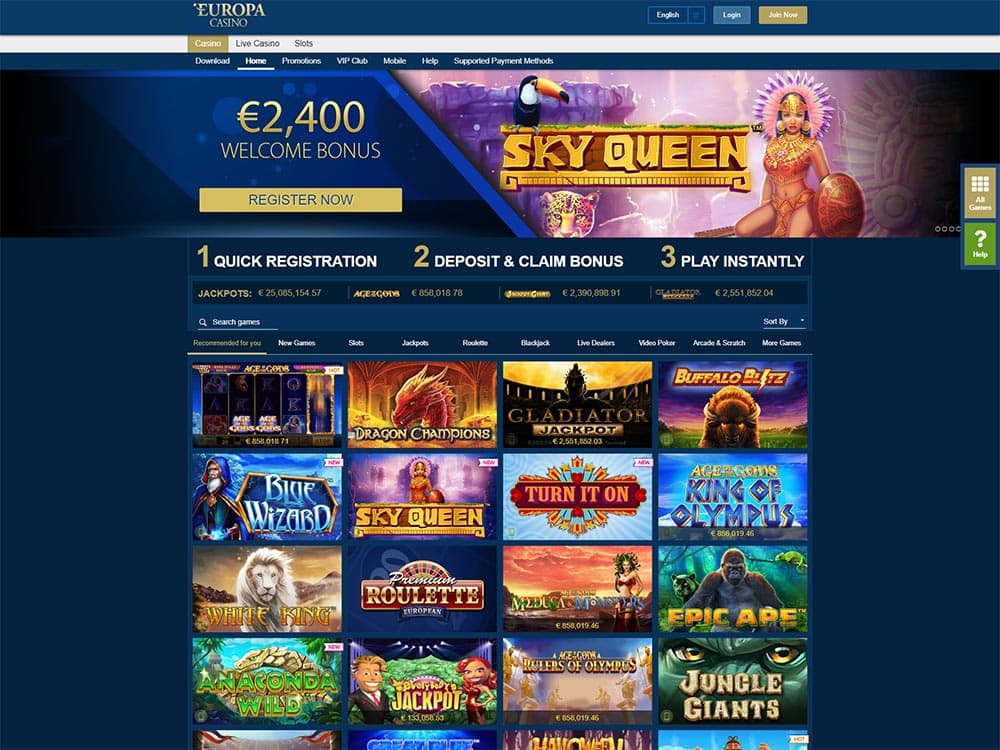
Task: Open the Premium Roulette European thumbnail
Action: (x=422, y=589)
